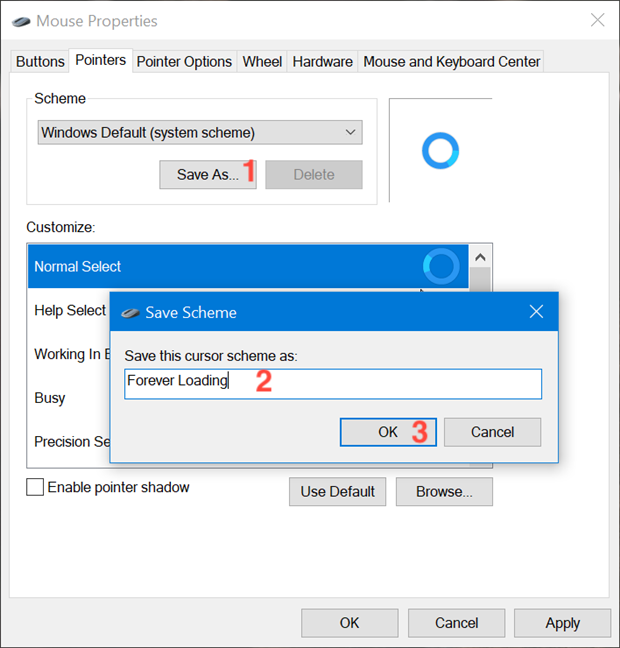Open the Pointer Options tab
Viewport: 620px width, 648px height.
[184, 62]
